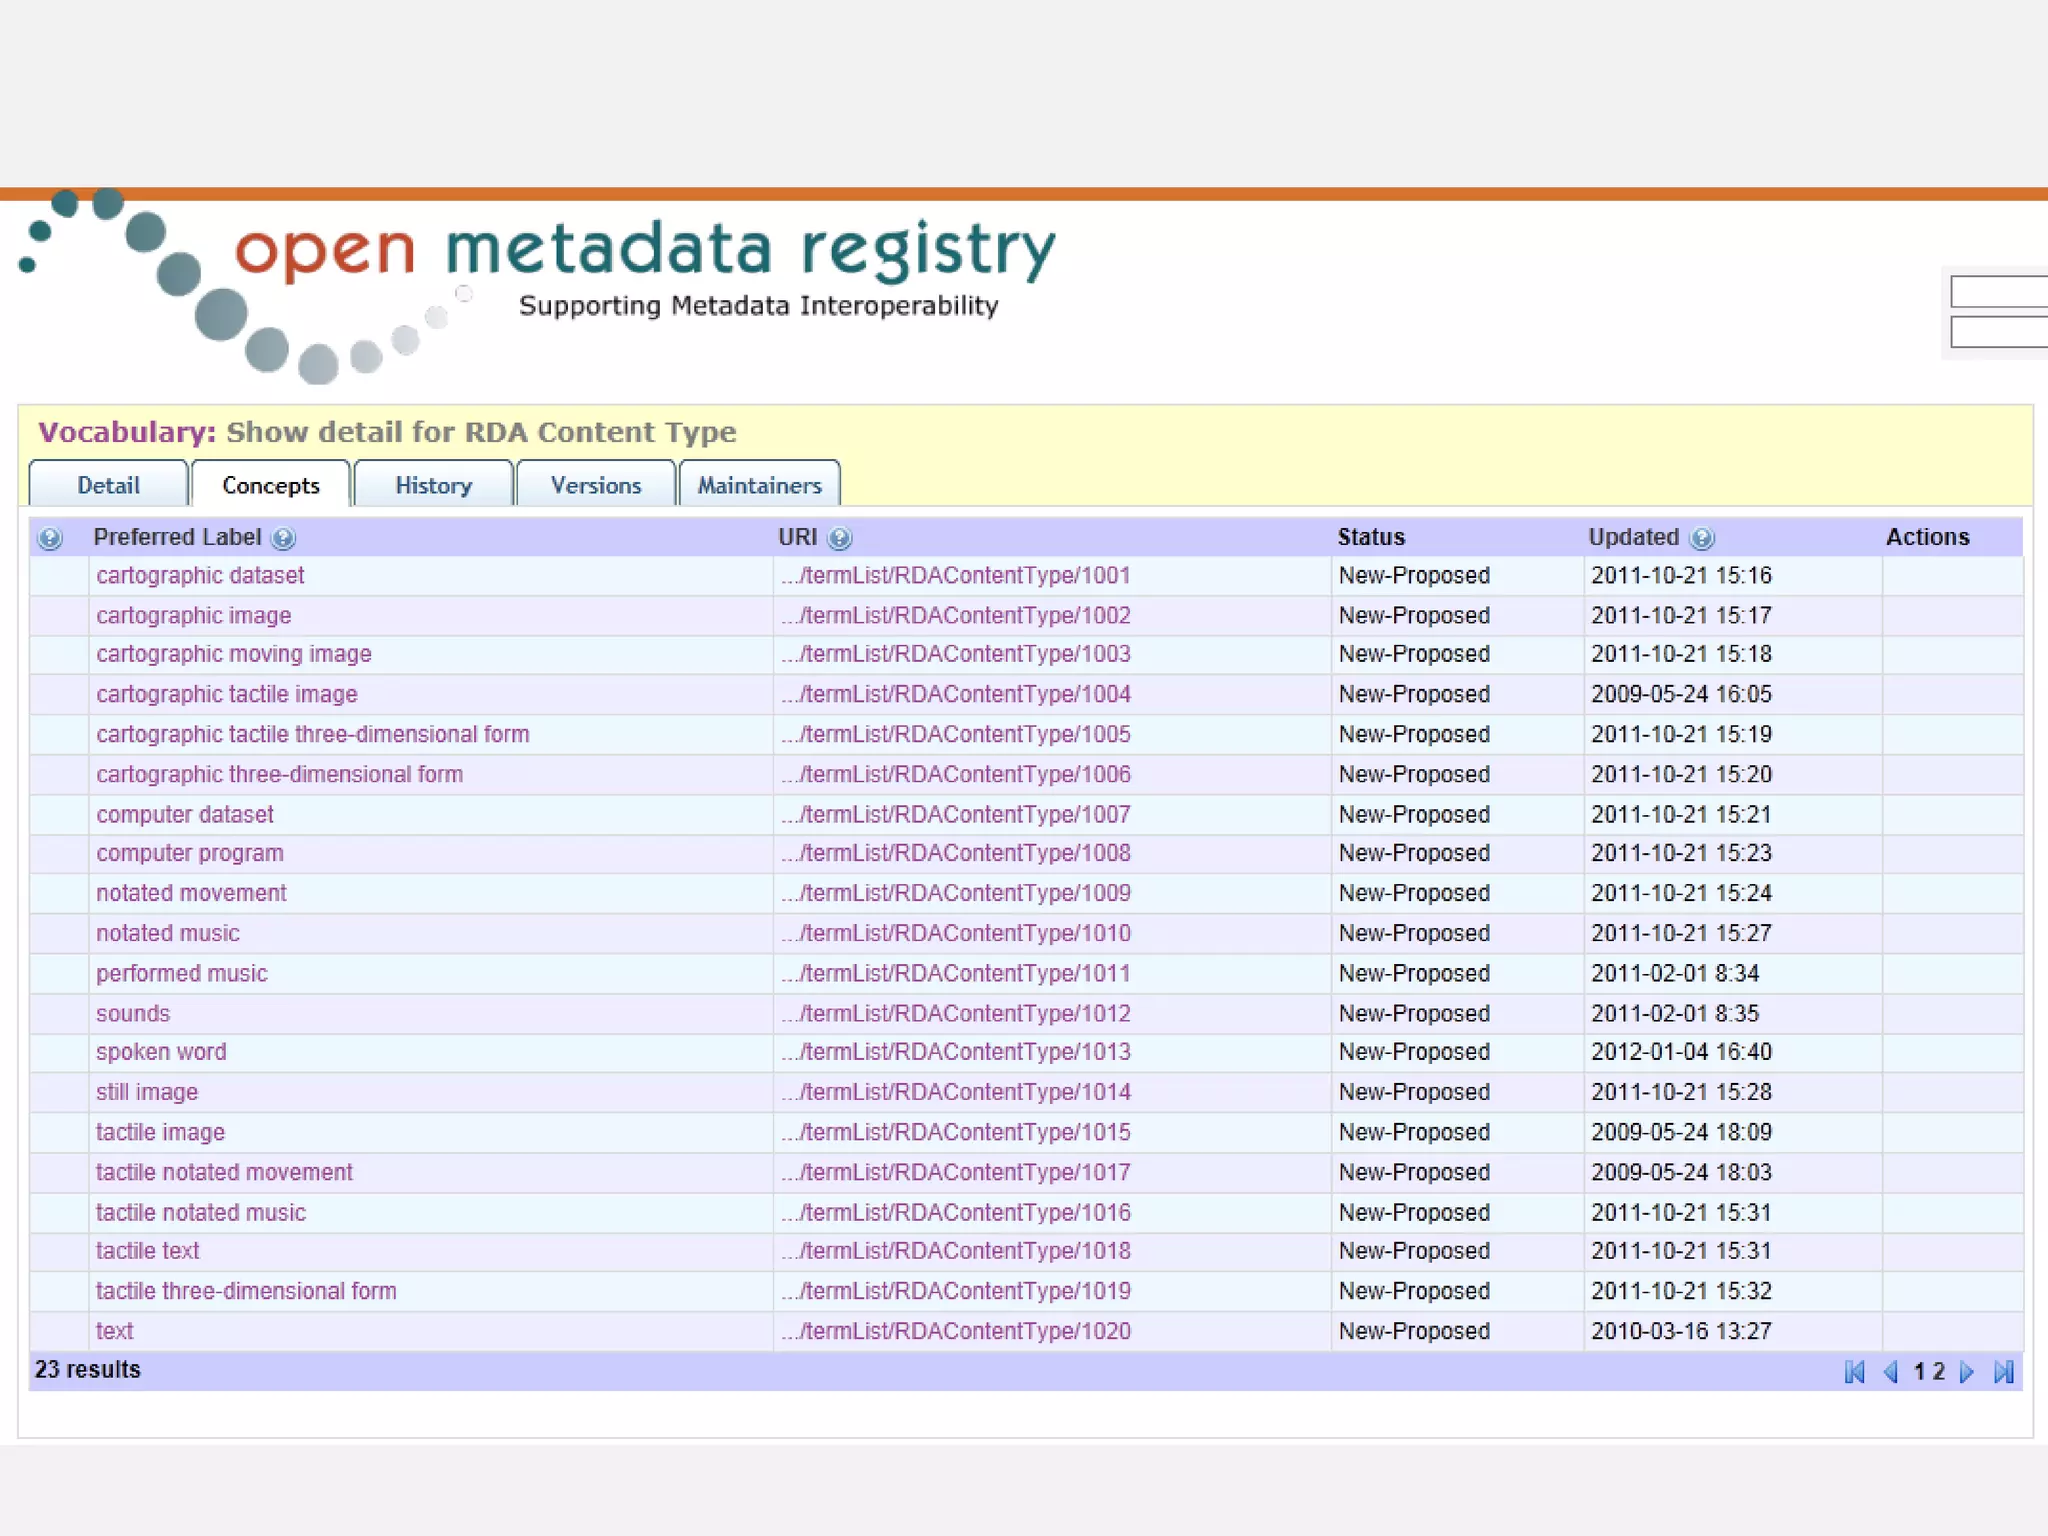Switch to the Maintainers tab
2048x1536 pixels.
click(x=759, y=485)
